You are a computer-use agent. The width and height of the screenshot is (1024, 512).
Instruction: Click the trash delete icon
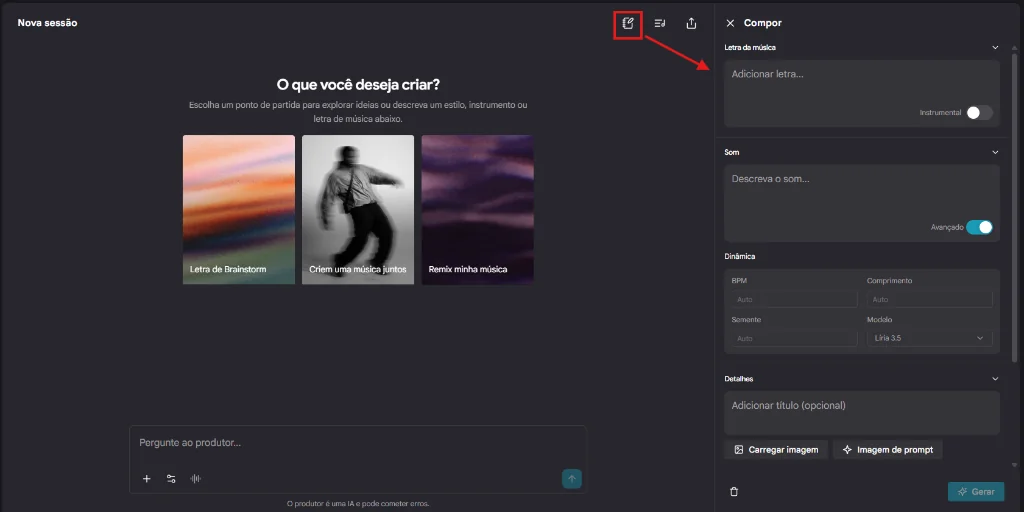[734, 492]
